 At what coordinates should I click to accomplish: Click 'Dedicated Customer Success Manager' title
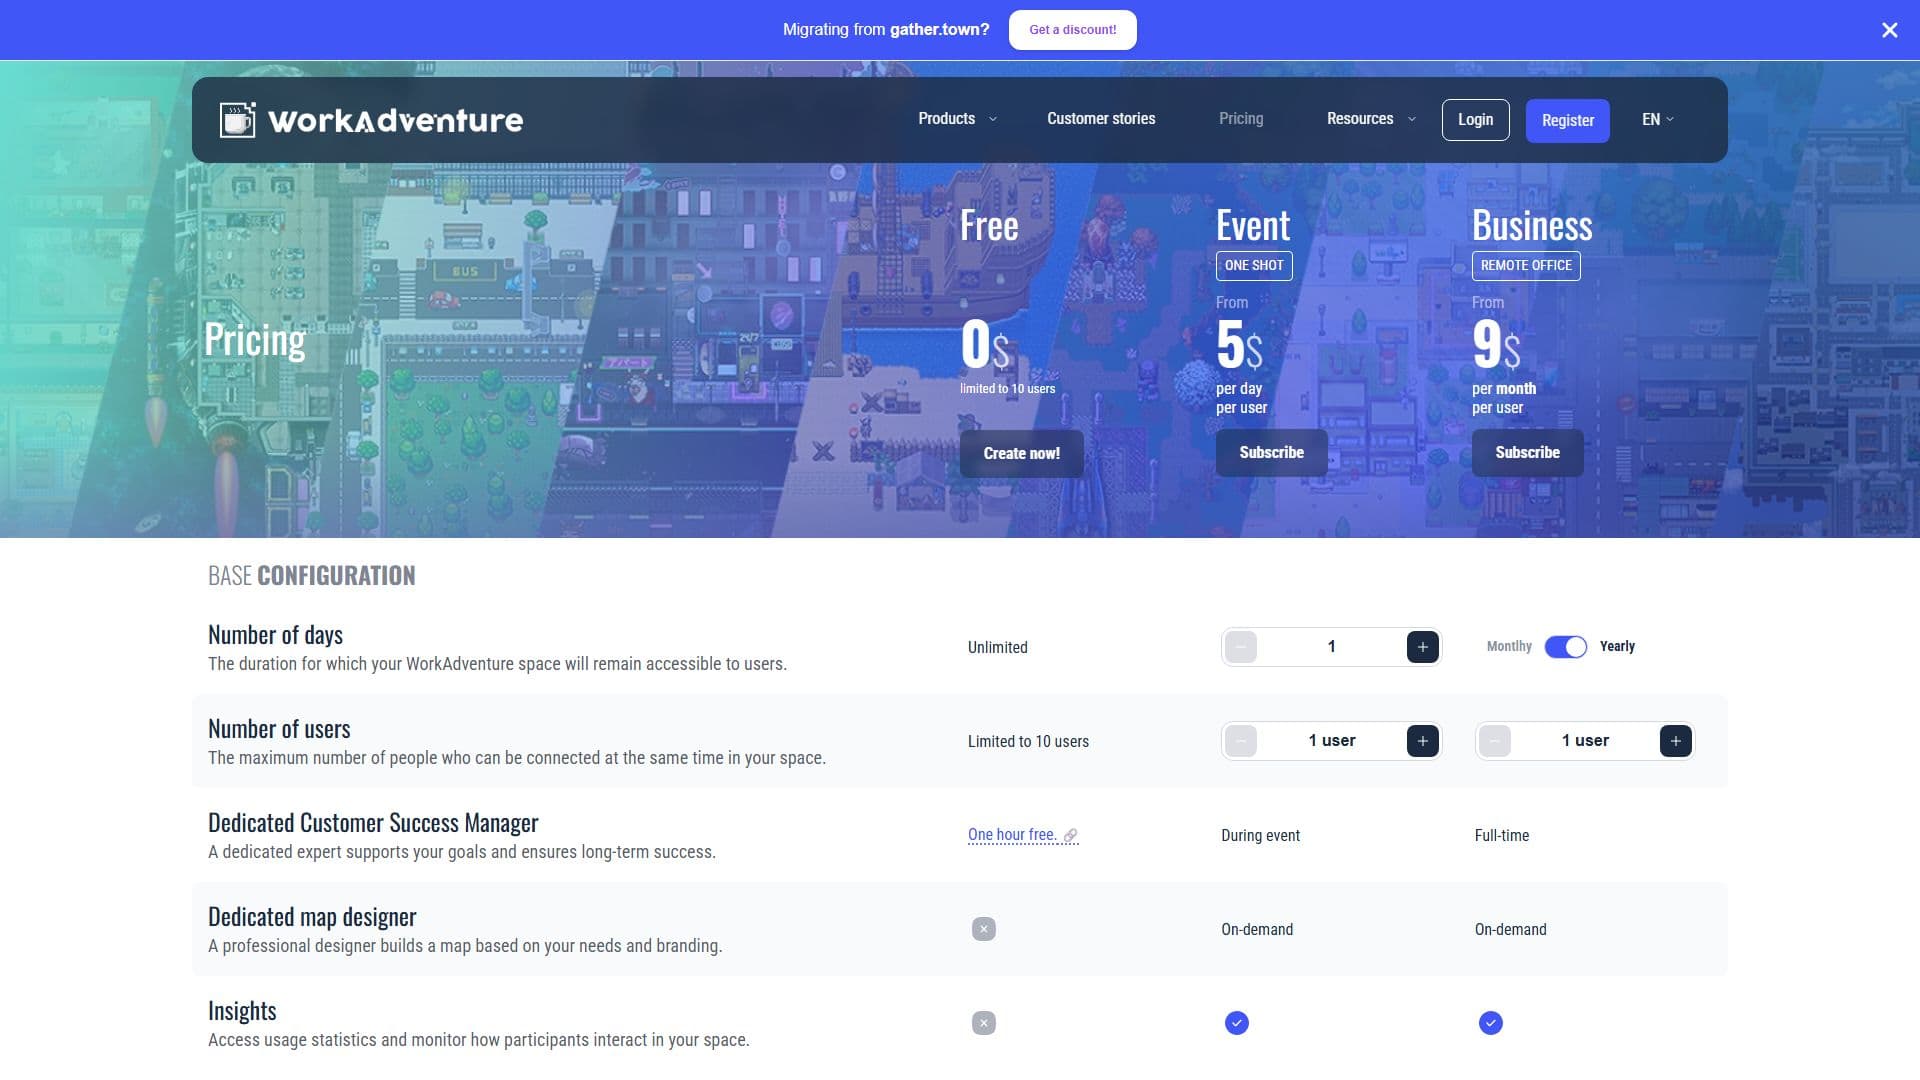373,823
